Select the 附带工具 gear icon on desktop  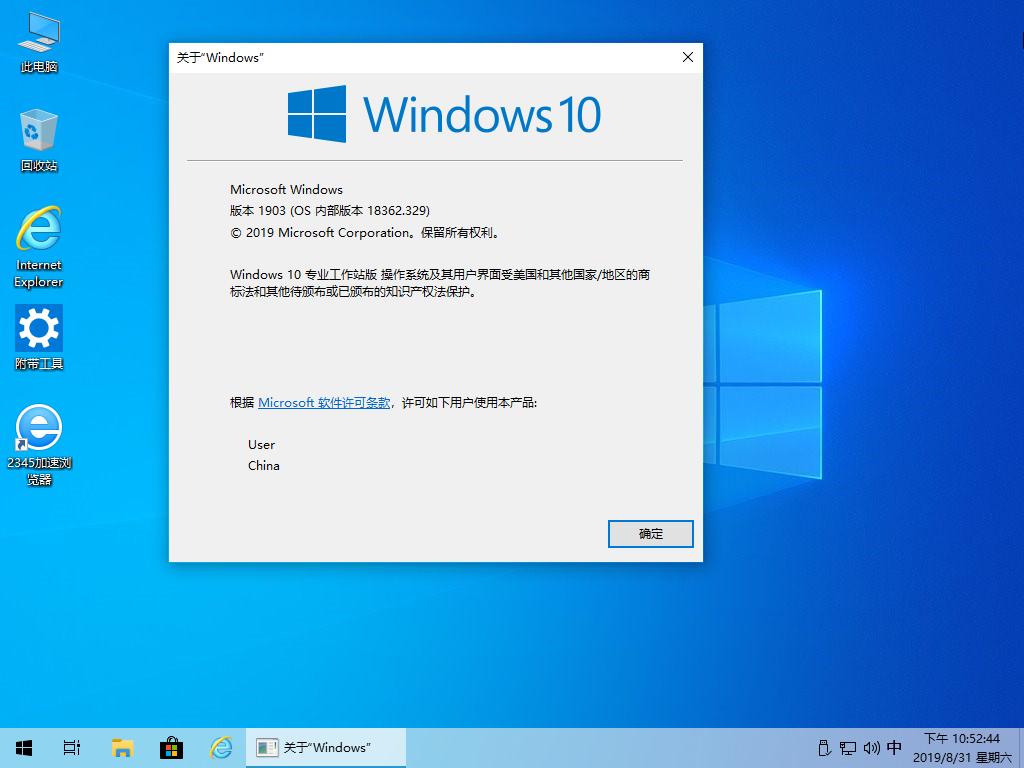coord(39,338)
